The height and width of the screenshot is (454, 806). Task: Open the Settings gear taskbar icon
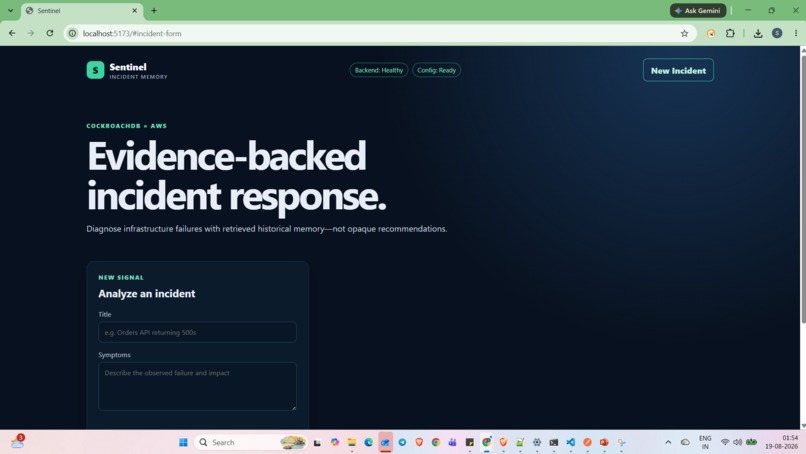pos(537,442)
